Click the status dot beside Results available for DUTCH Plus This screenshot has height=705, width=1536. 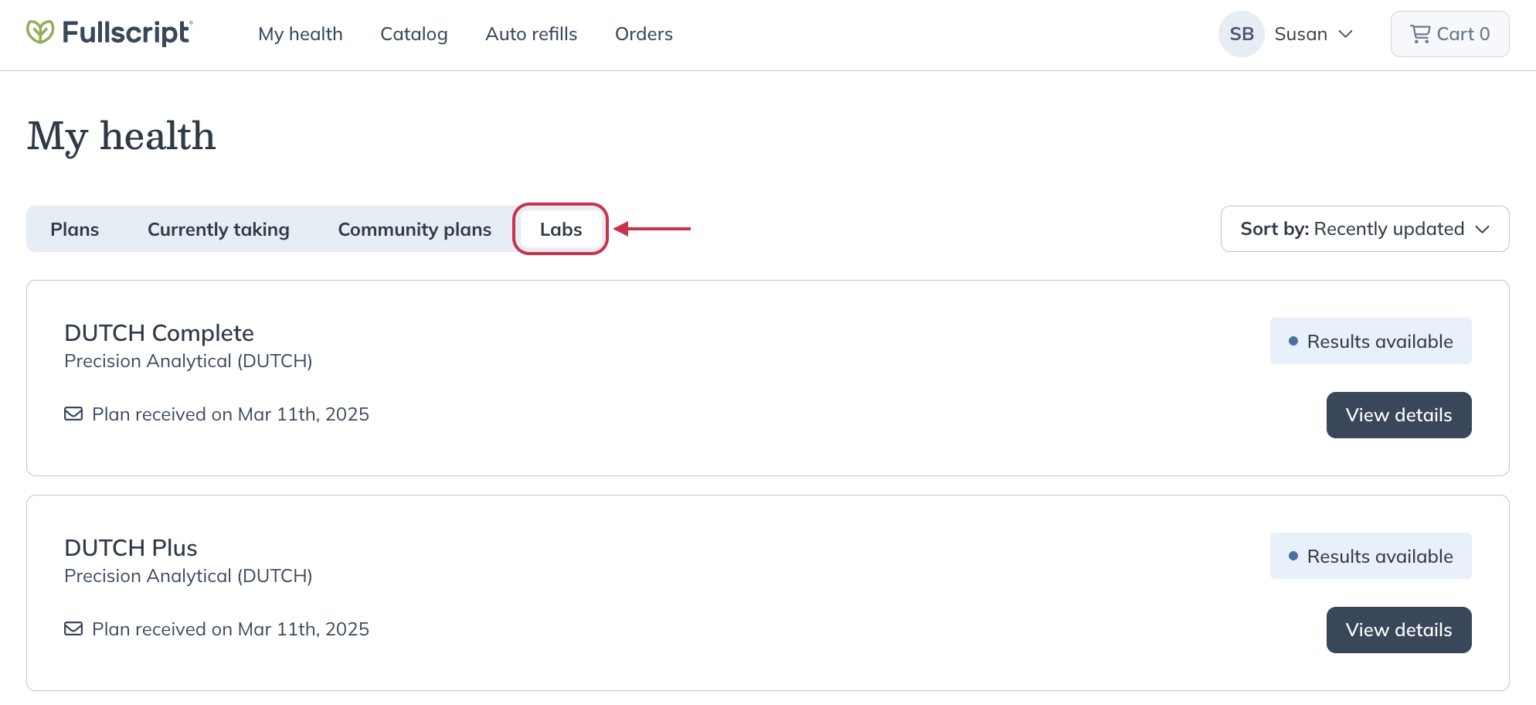1293,555
